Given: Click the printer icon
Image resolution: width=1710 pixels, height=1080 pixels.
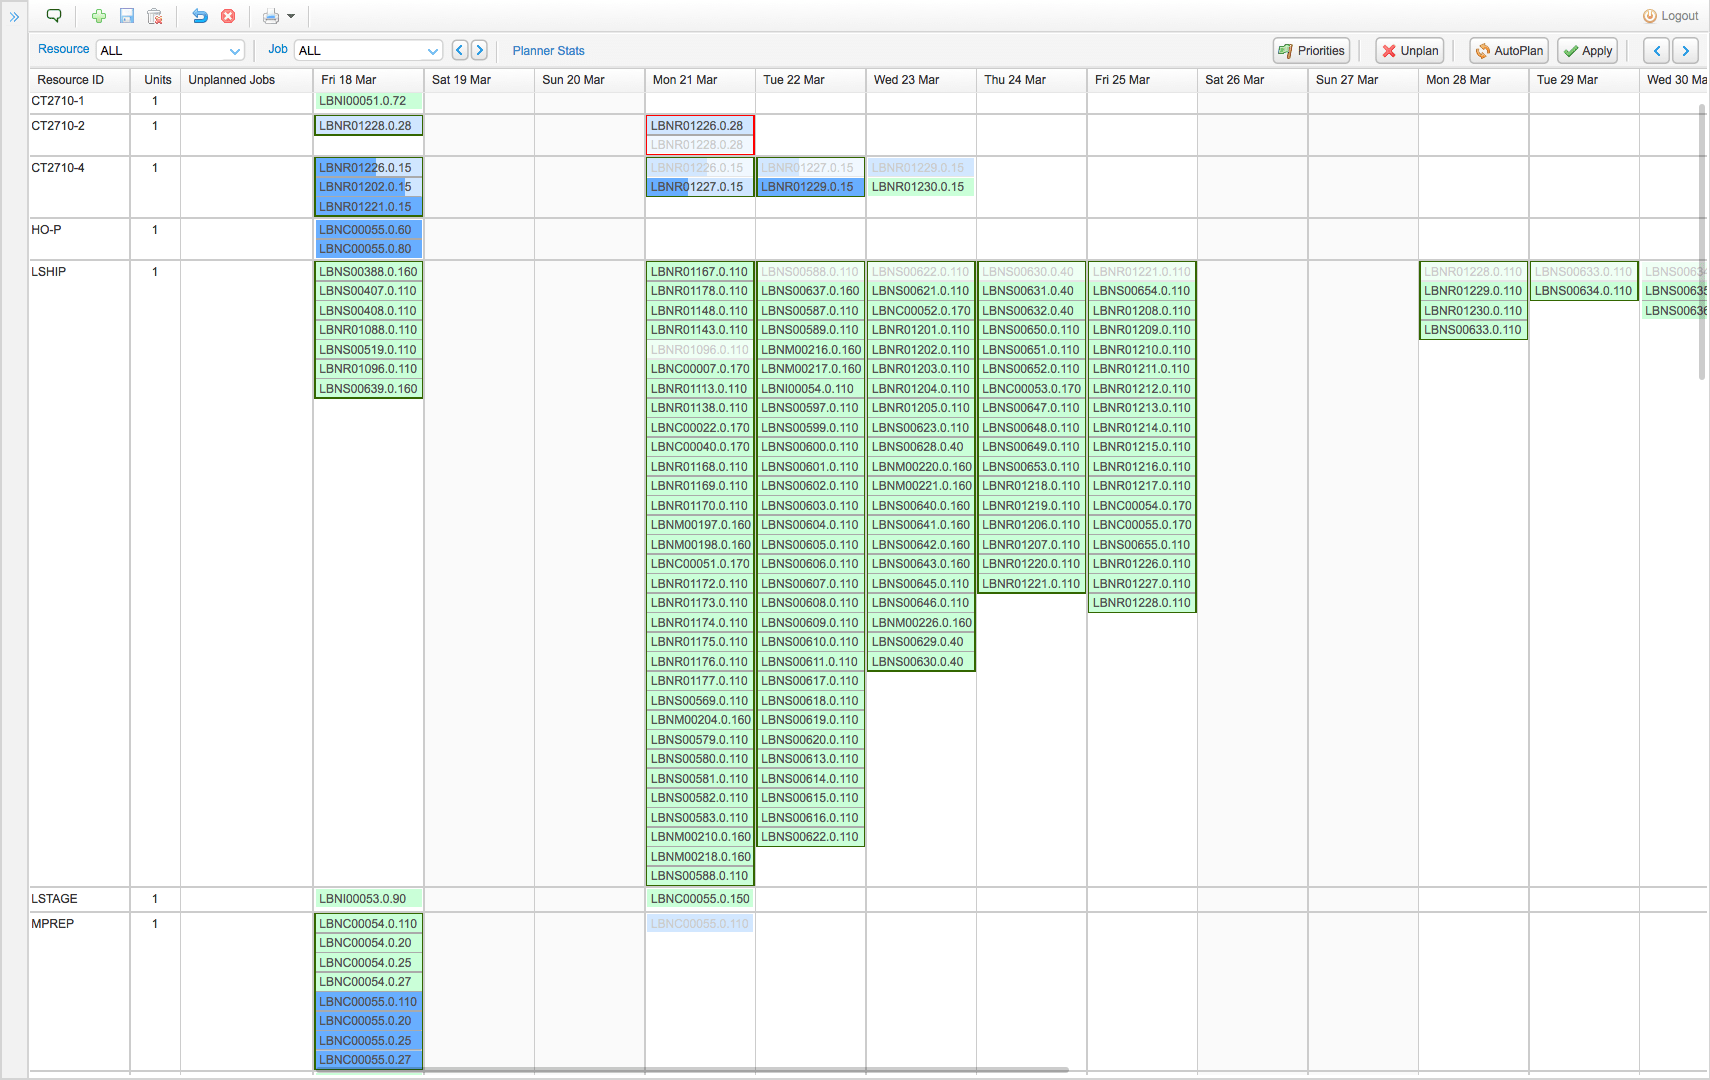Looking at the screenshot, I should click(x=271, y=16).
